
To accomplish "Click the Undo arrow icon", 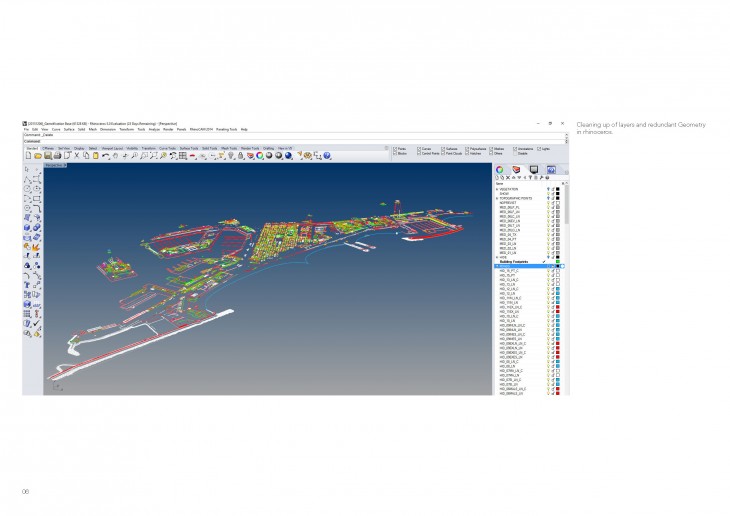I will tap(108, 155).
